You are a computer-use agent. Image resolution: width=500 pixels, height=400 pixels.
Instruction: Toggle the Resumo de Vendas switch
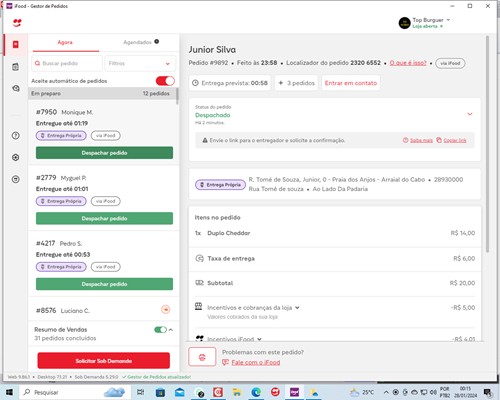(160, 330)
